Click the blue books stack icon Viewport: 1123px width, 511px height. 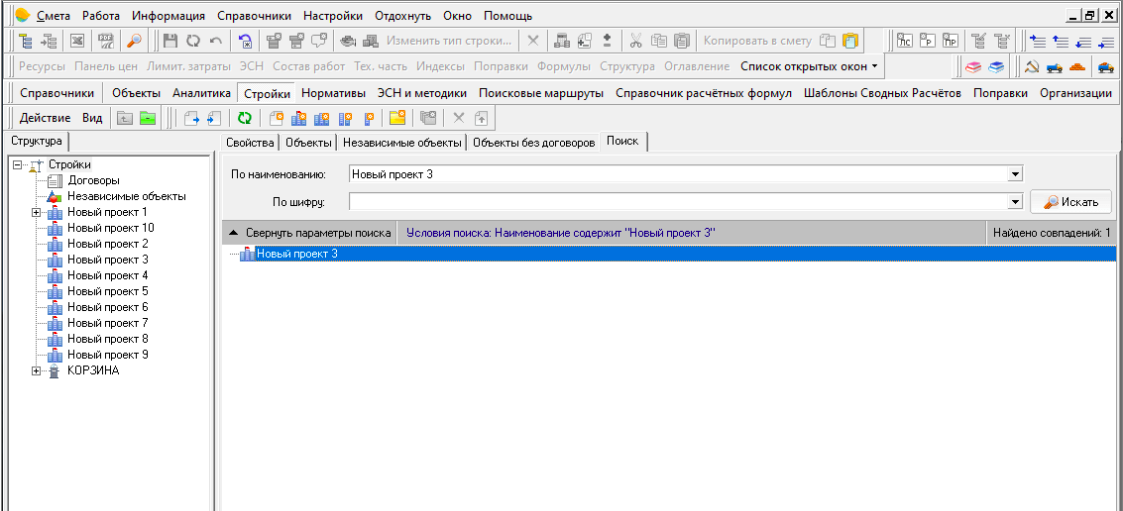pos(996,67)
